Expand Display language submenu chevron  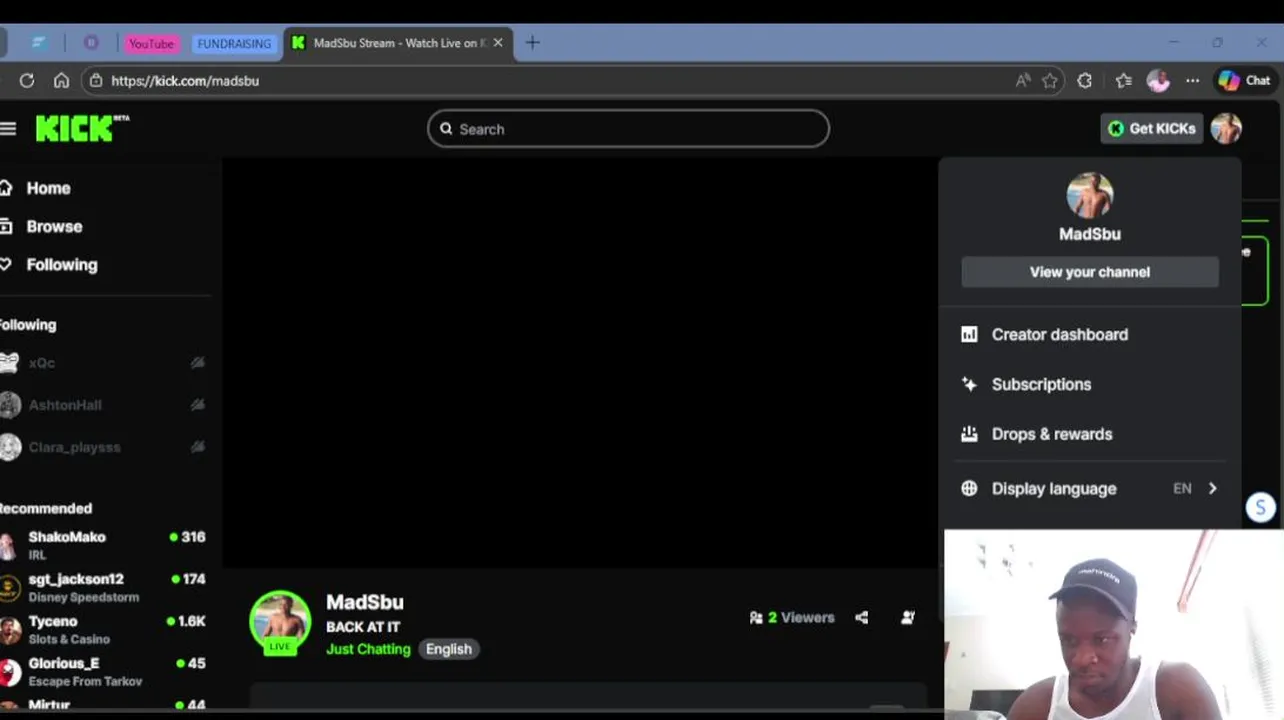(1213, 489)
